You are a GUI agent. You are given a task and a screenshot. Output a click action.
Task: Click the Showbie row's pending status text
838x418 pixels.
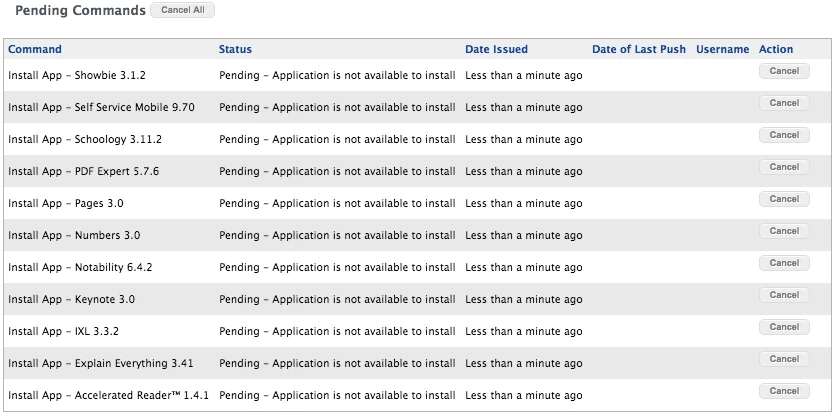tap(337, 75)
